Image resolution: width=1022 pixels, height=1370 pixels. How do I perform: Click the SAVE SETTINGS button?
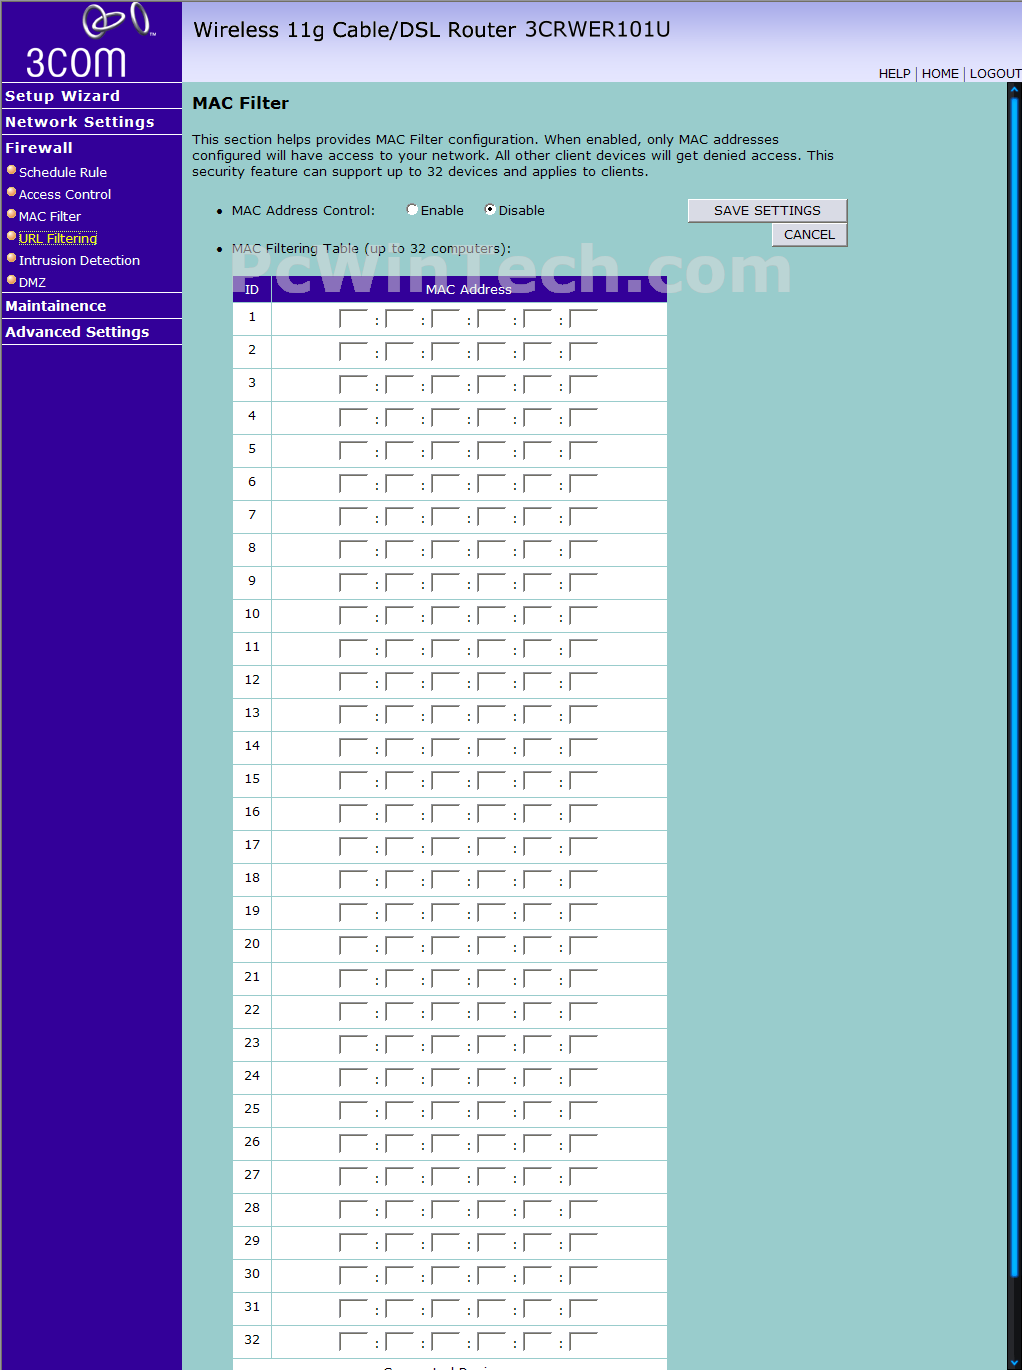(x=767, y=210)
